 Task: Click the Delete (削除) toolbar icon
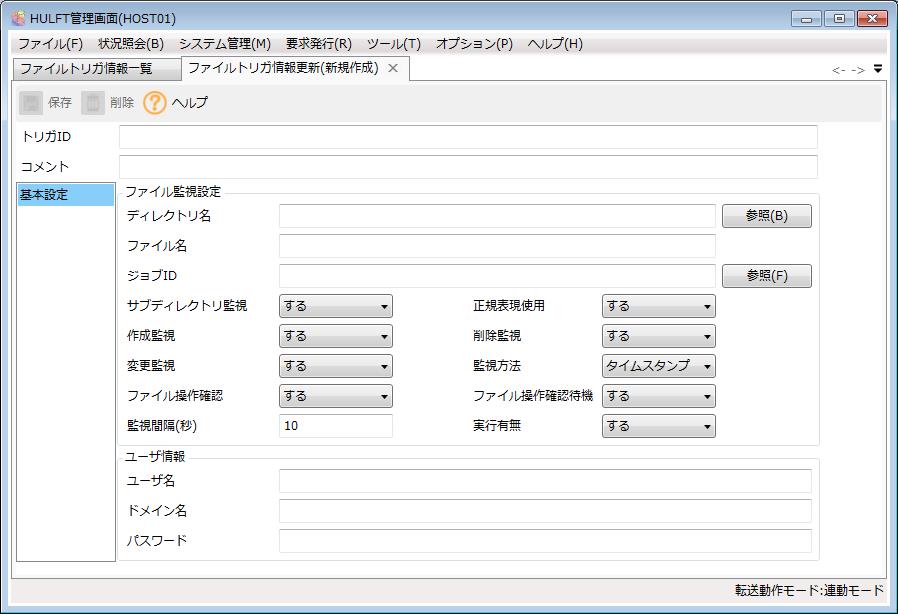pos(93,103)
